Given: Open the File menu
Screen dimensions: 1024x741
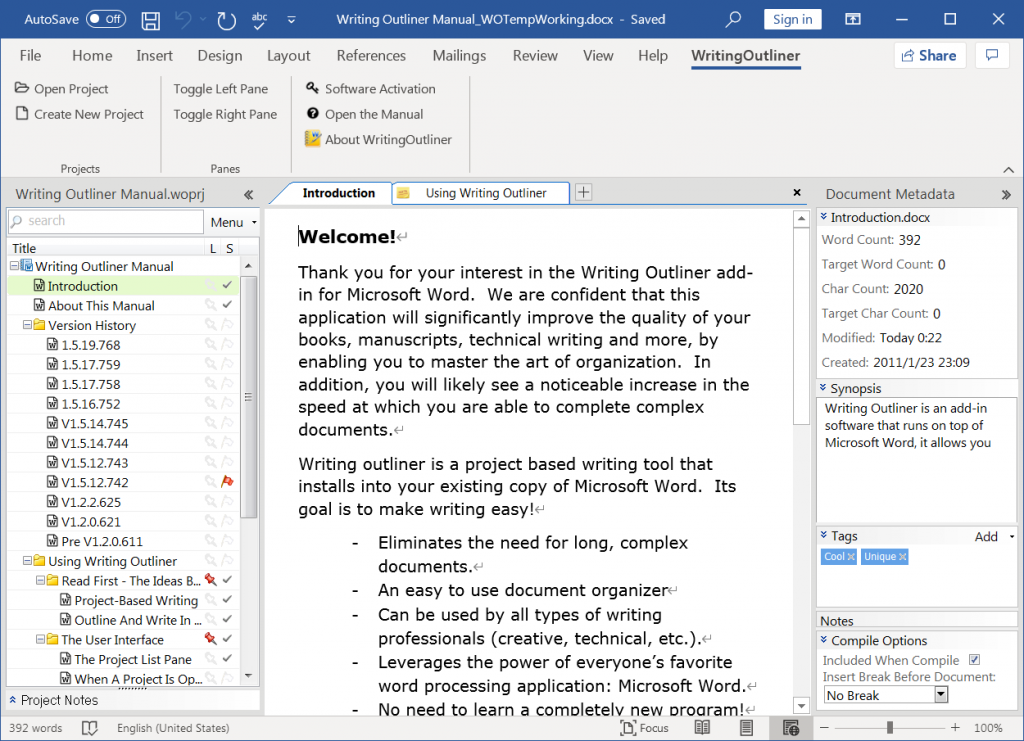Looking at the screenshot, I should pos(30,55).
